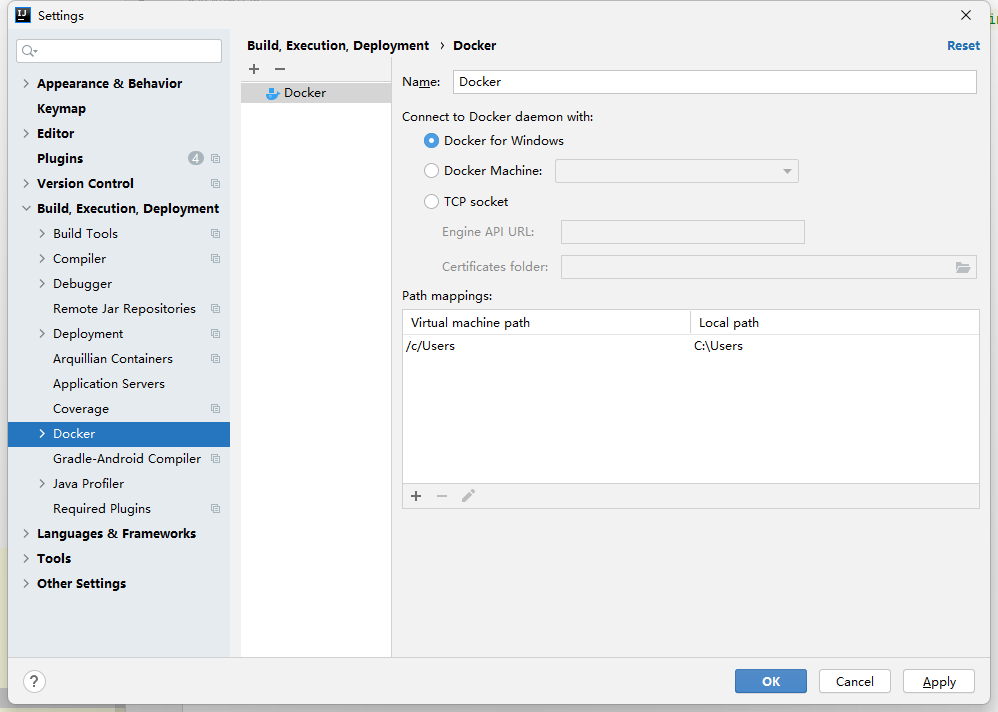
Task: Select the Docker whale icon in the list
Action: (x=272, y=93)
